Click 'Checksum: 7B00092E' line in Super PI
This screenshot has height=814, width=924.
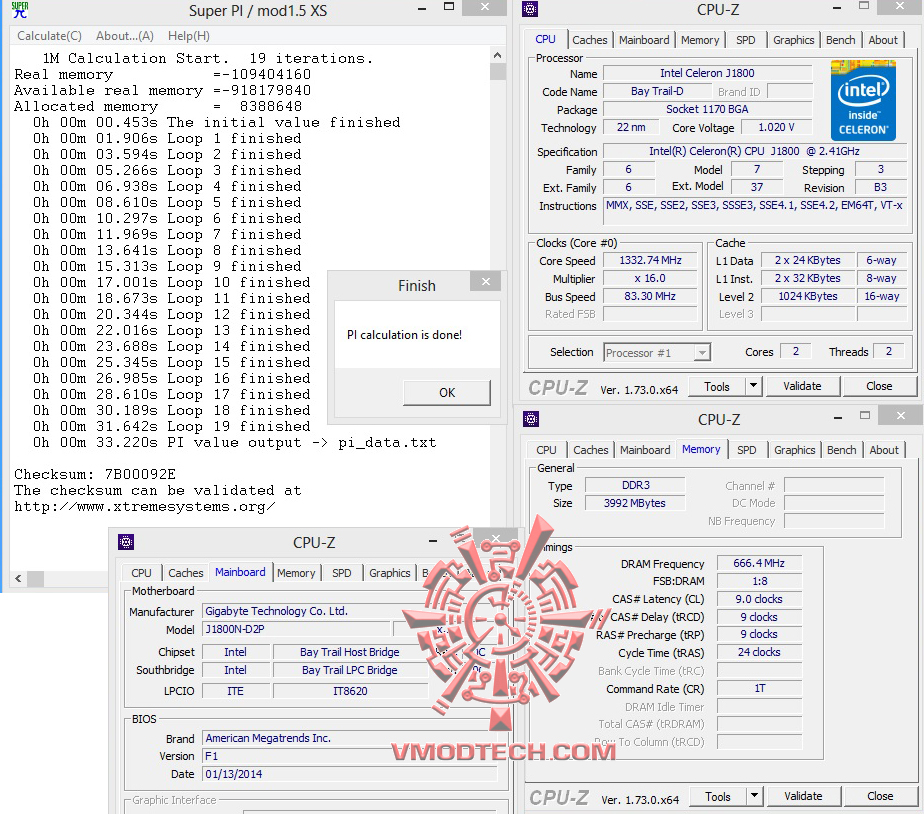pyautogui.click(x=95, y=474)
